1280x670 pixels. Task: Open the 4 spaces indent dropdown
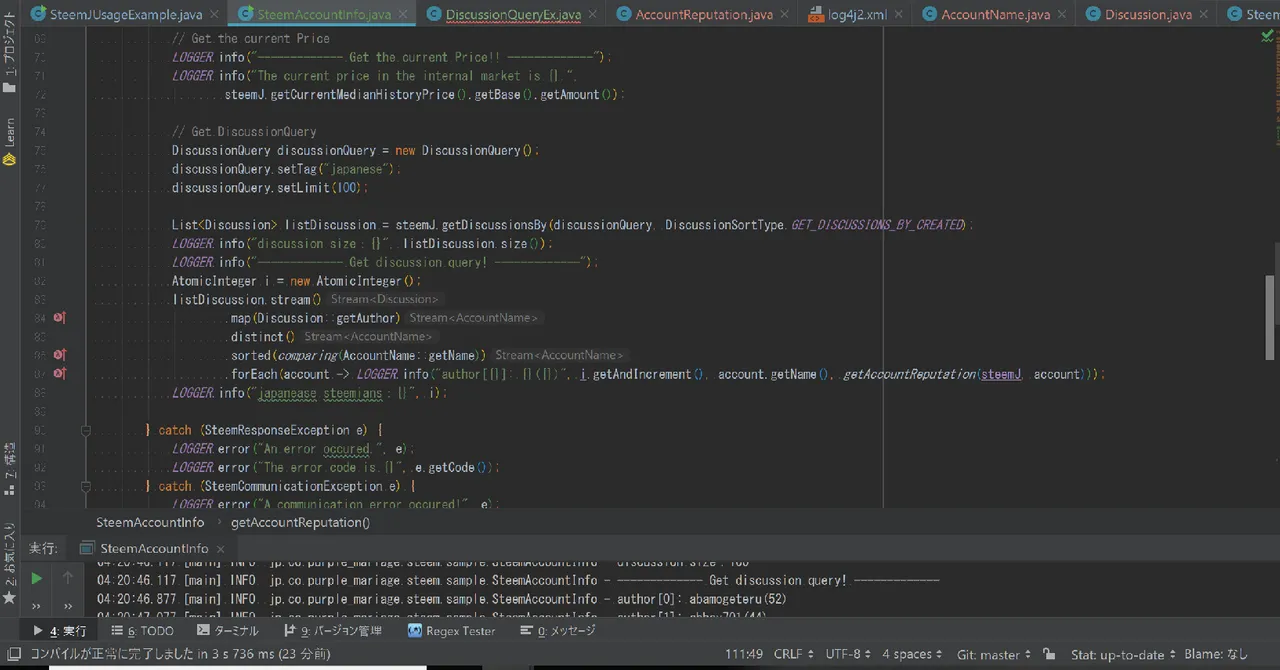(912, 654)
